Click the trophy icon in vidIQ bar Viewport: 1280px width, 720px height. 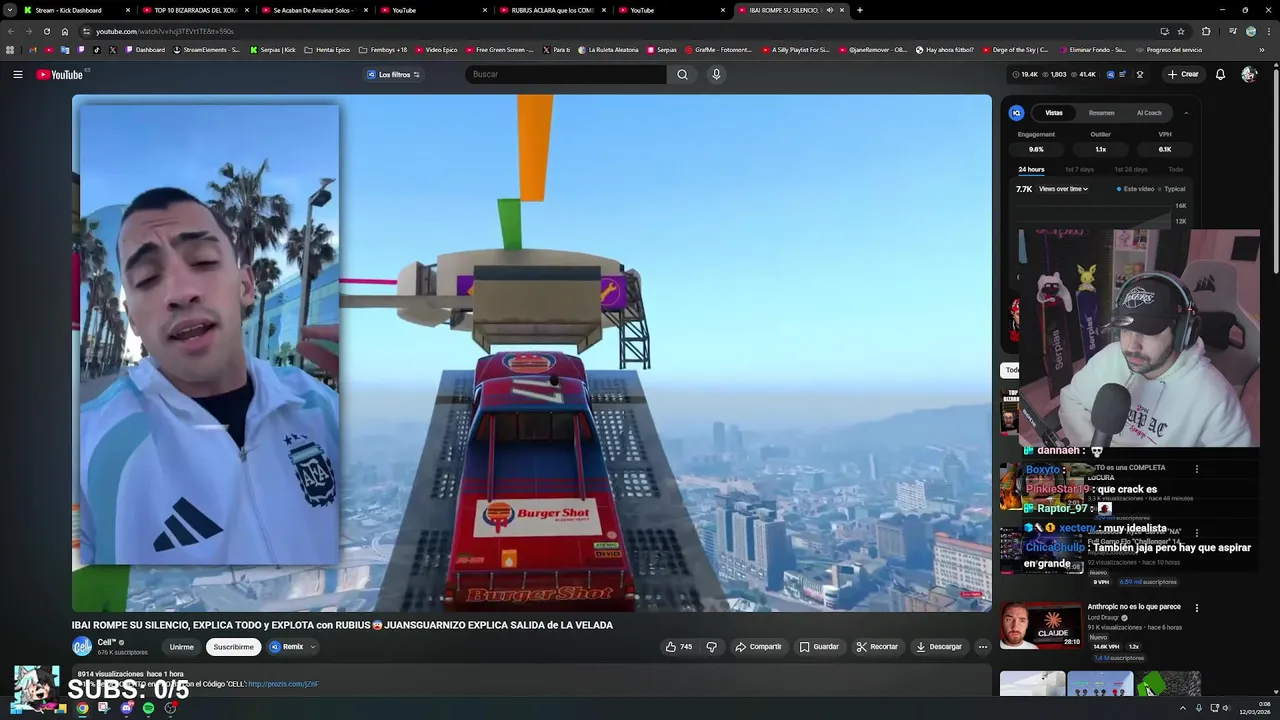(1139, 74)
